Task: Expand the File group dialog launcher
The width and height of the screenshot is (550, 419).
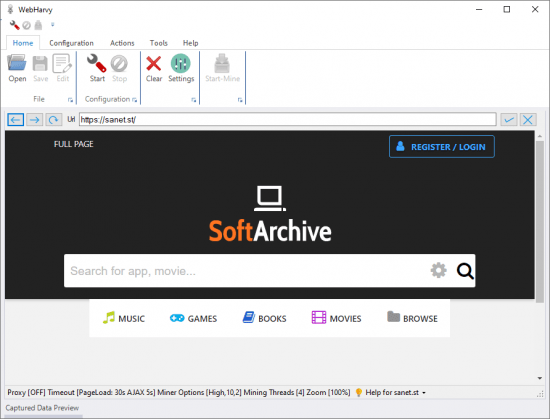Action: coord(70,100)
